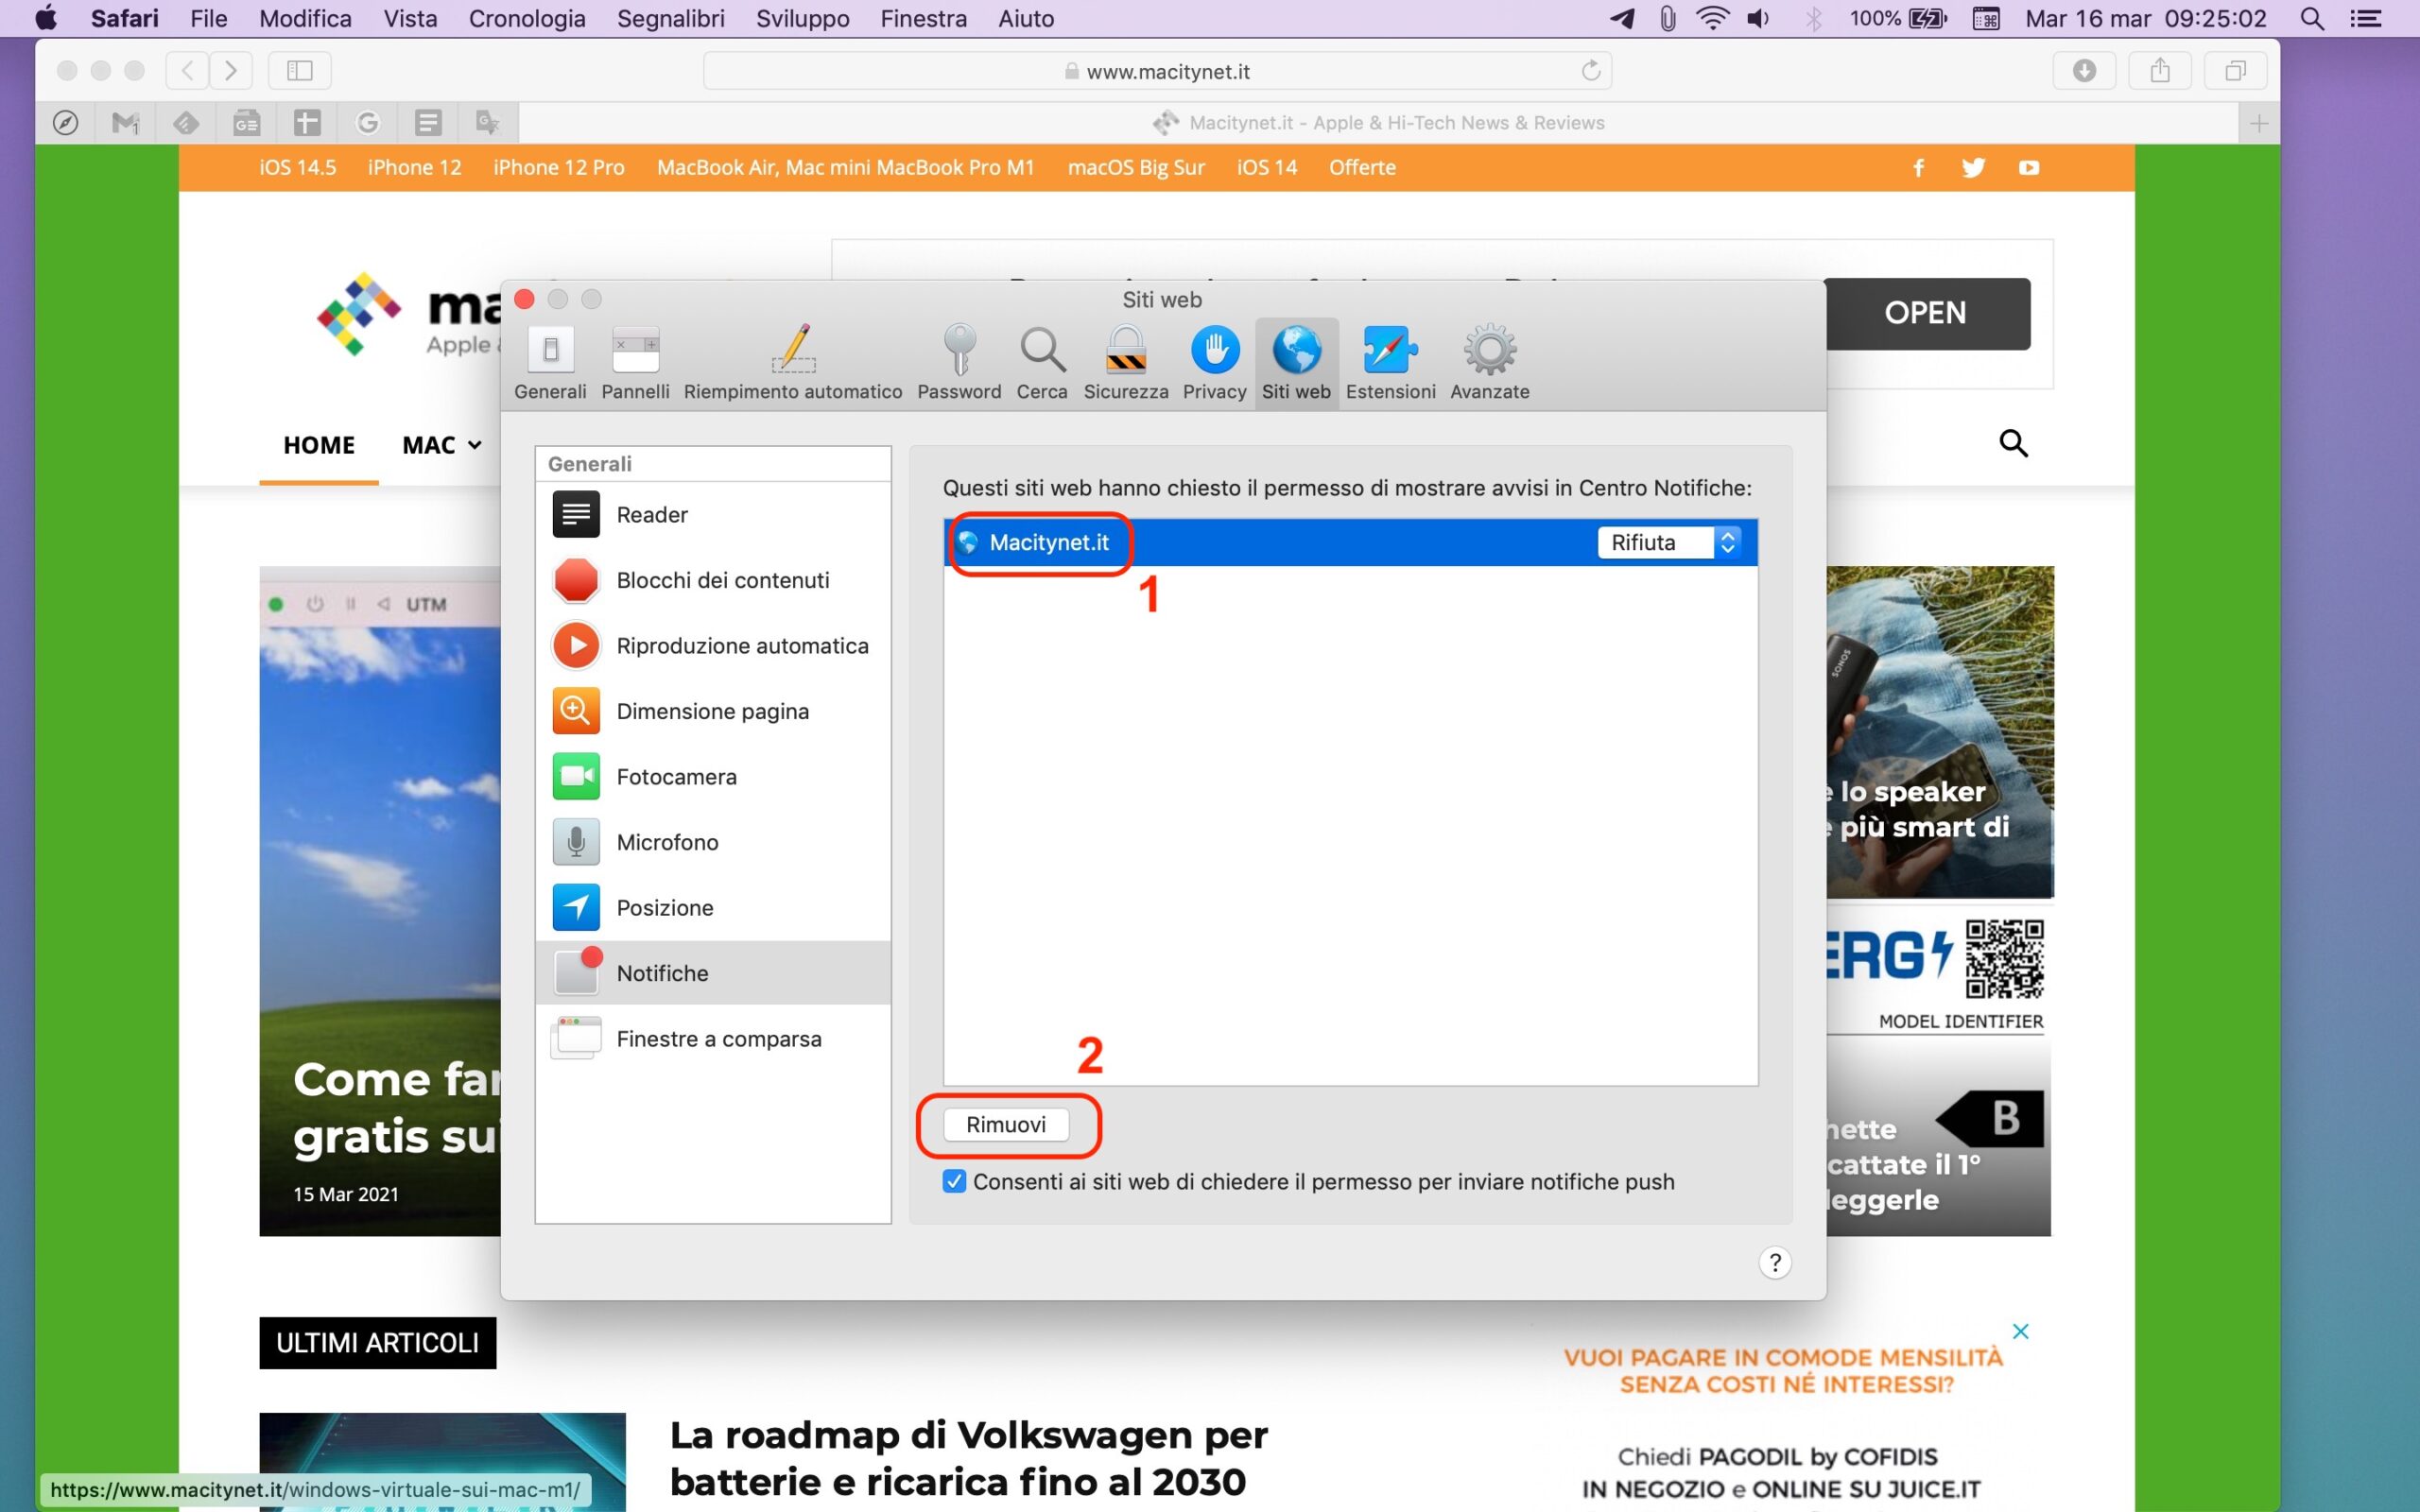Uncheck allow websites push notification requests
The height and width of the screenshot is (1512, 2420).
(954, 1181)
